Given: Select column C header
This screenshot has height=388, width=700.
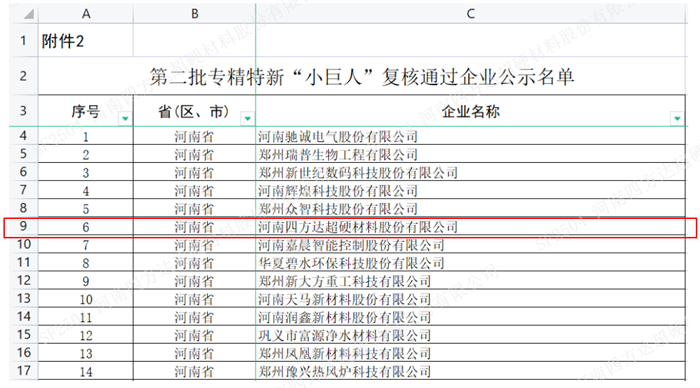Looking at the screenshot, I should click(x=471, y=14).
